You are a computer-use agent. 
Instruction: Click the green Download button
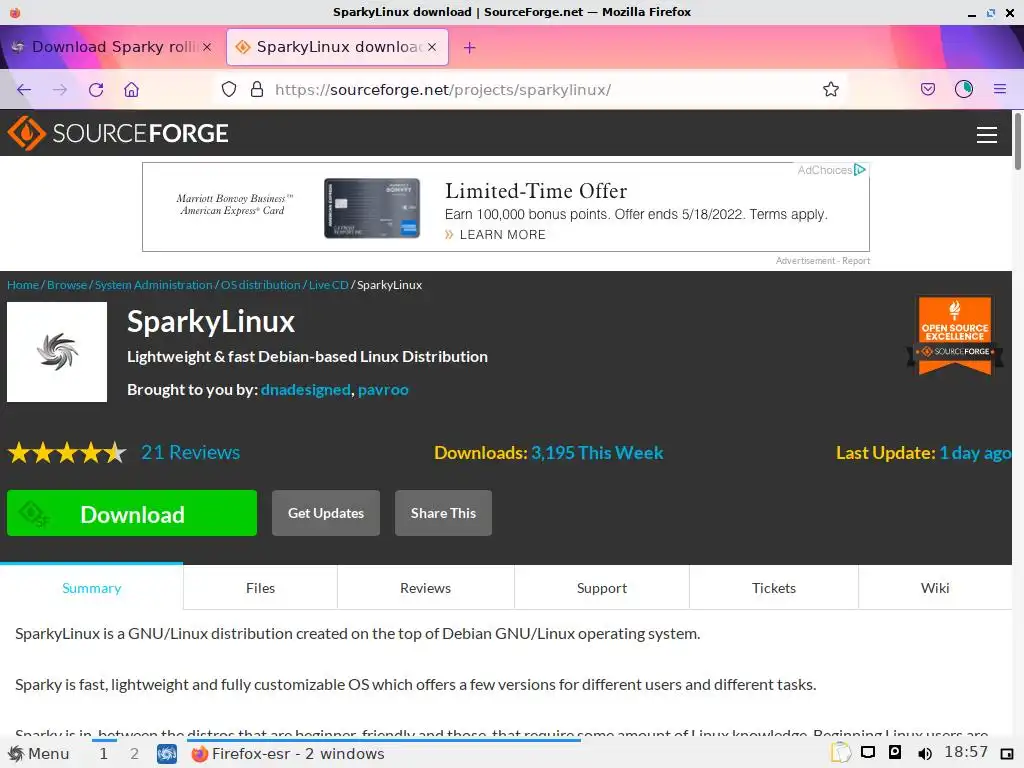[132, 513]
